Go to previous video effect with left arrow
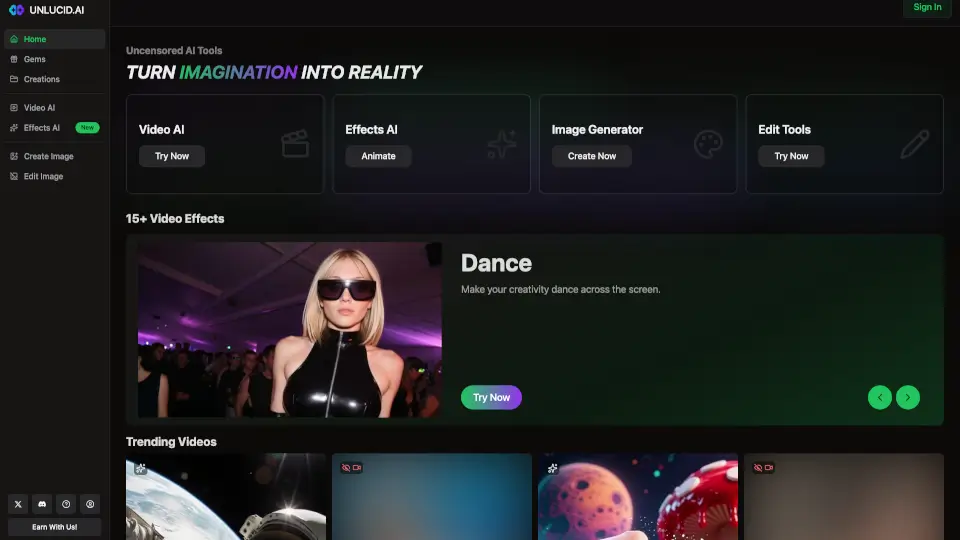 pyautogui.click(x=880, y=397)
